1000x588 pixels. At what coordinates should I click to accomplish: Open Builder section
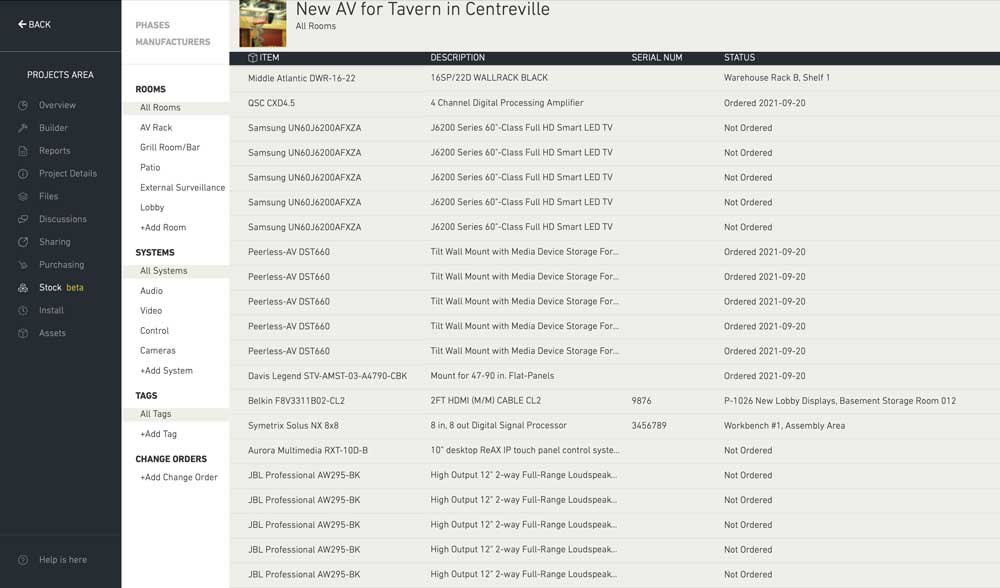pos(54,128)
